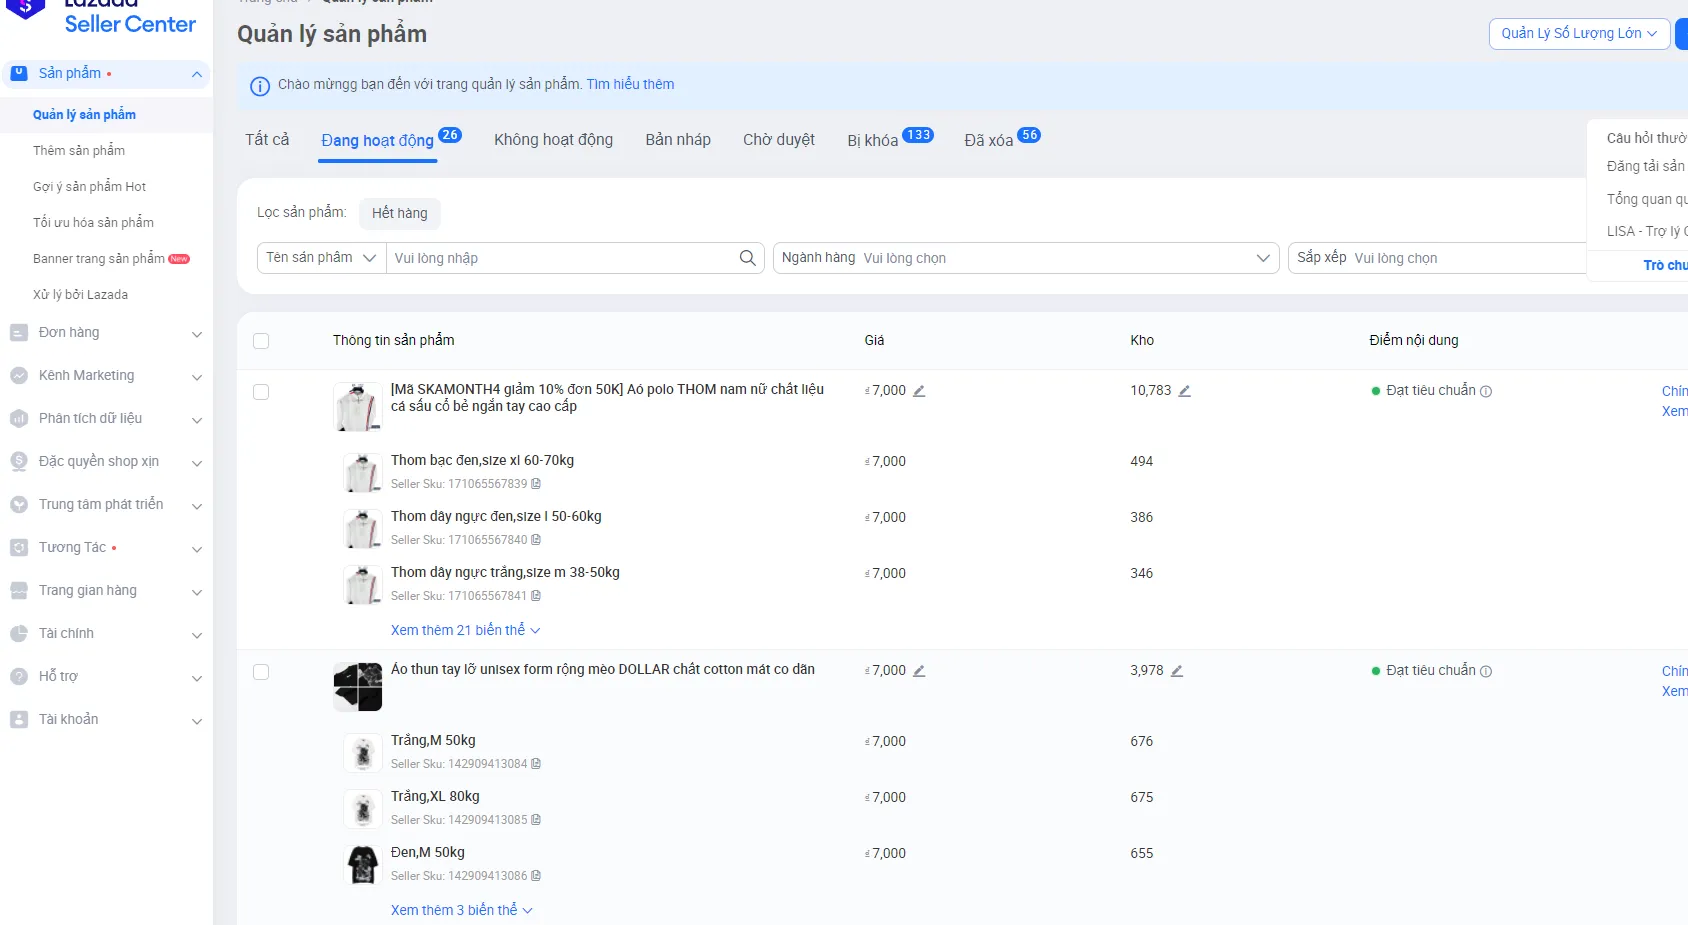Screen dimensions: 1688x925
Task: Click the Tài chính sidebar icon
Action: pos(19,634)
